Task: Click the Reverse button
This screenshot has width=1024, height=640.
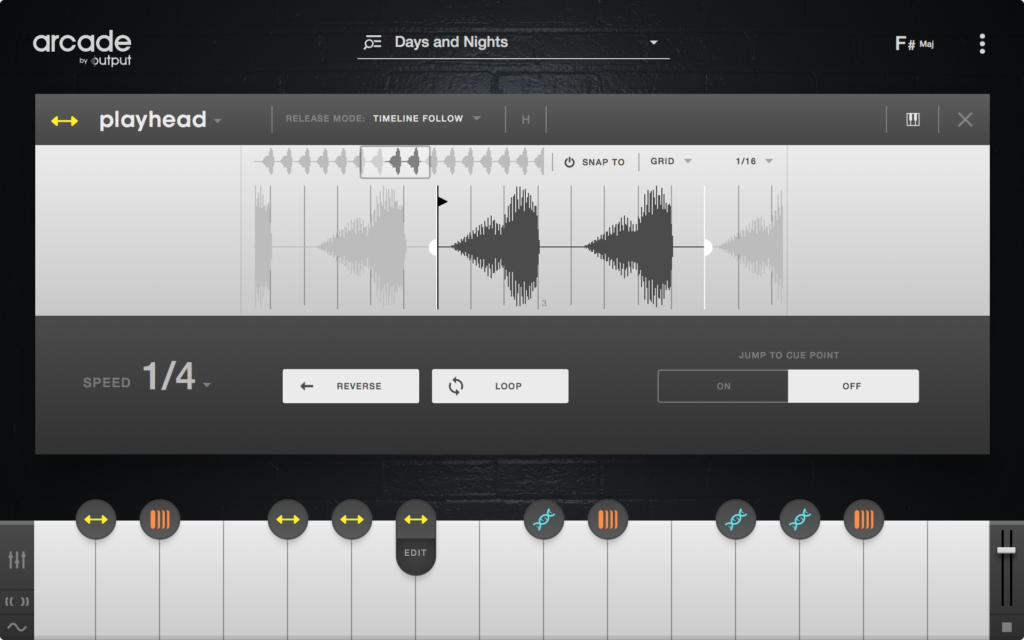Action: [x=350, y=385]
